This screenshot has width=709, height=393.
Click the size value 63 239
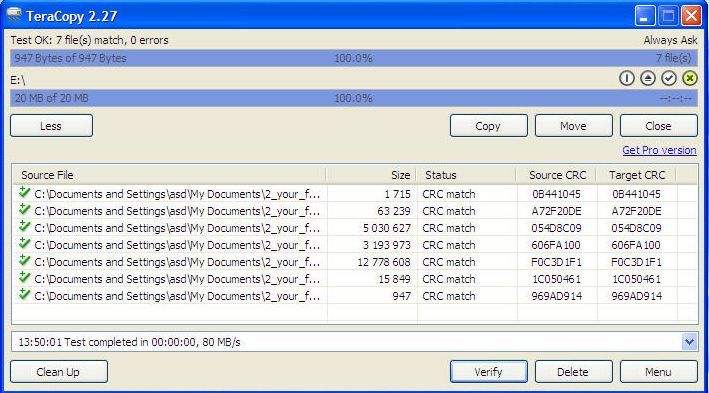pos(394,211)
